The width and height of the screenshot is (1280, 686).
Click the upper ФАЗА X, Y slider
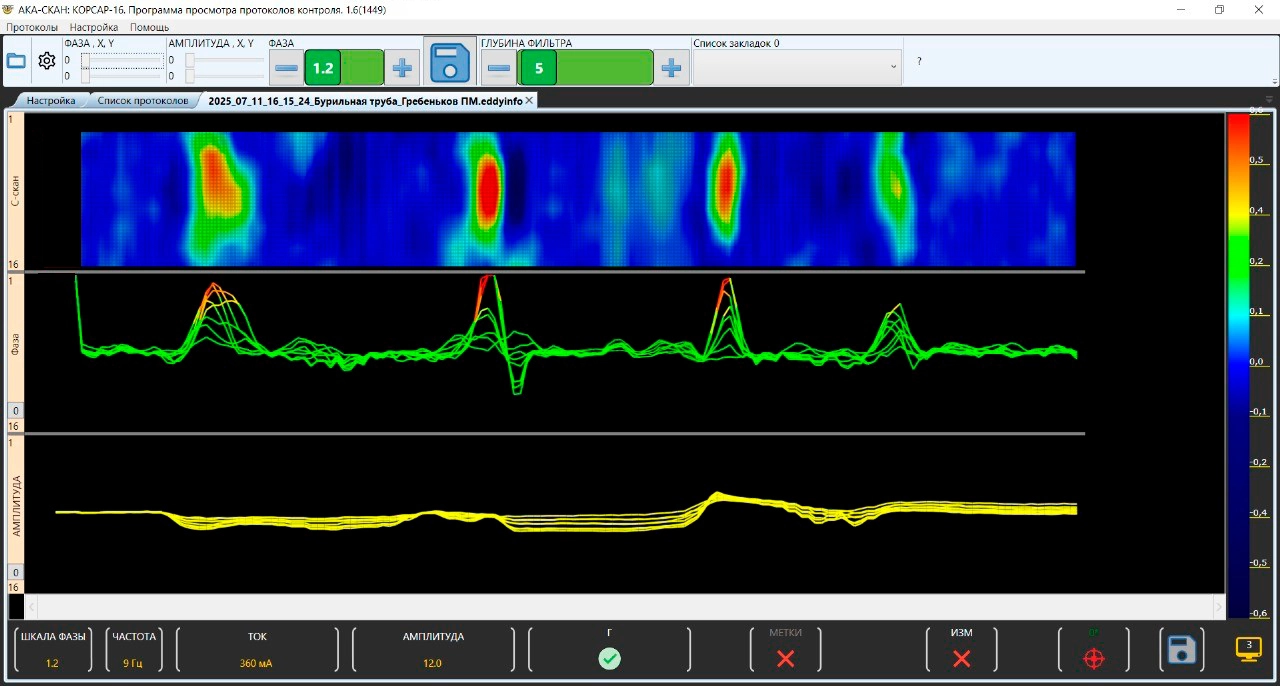coord(122,61)
